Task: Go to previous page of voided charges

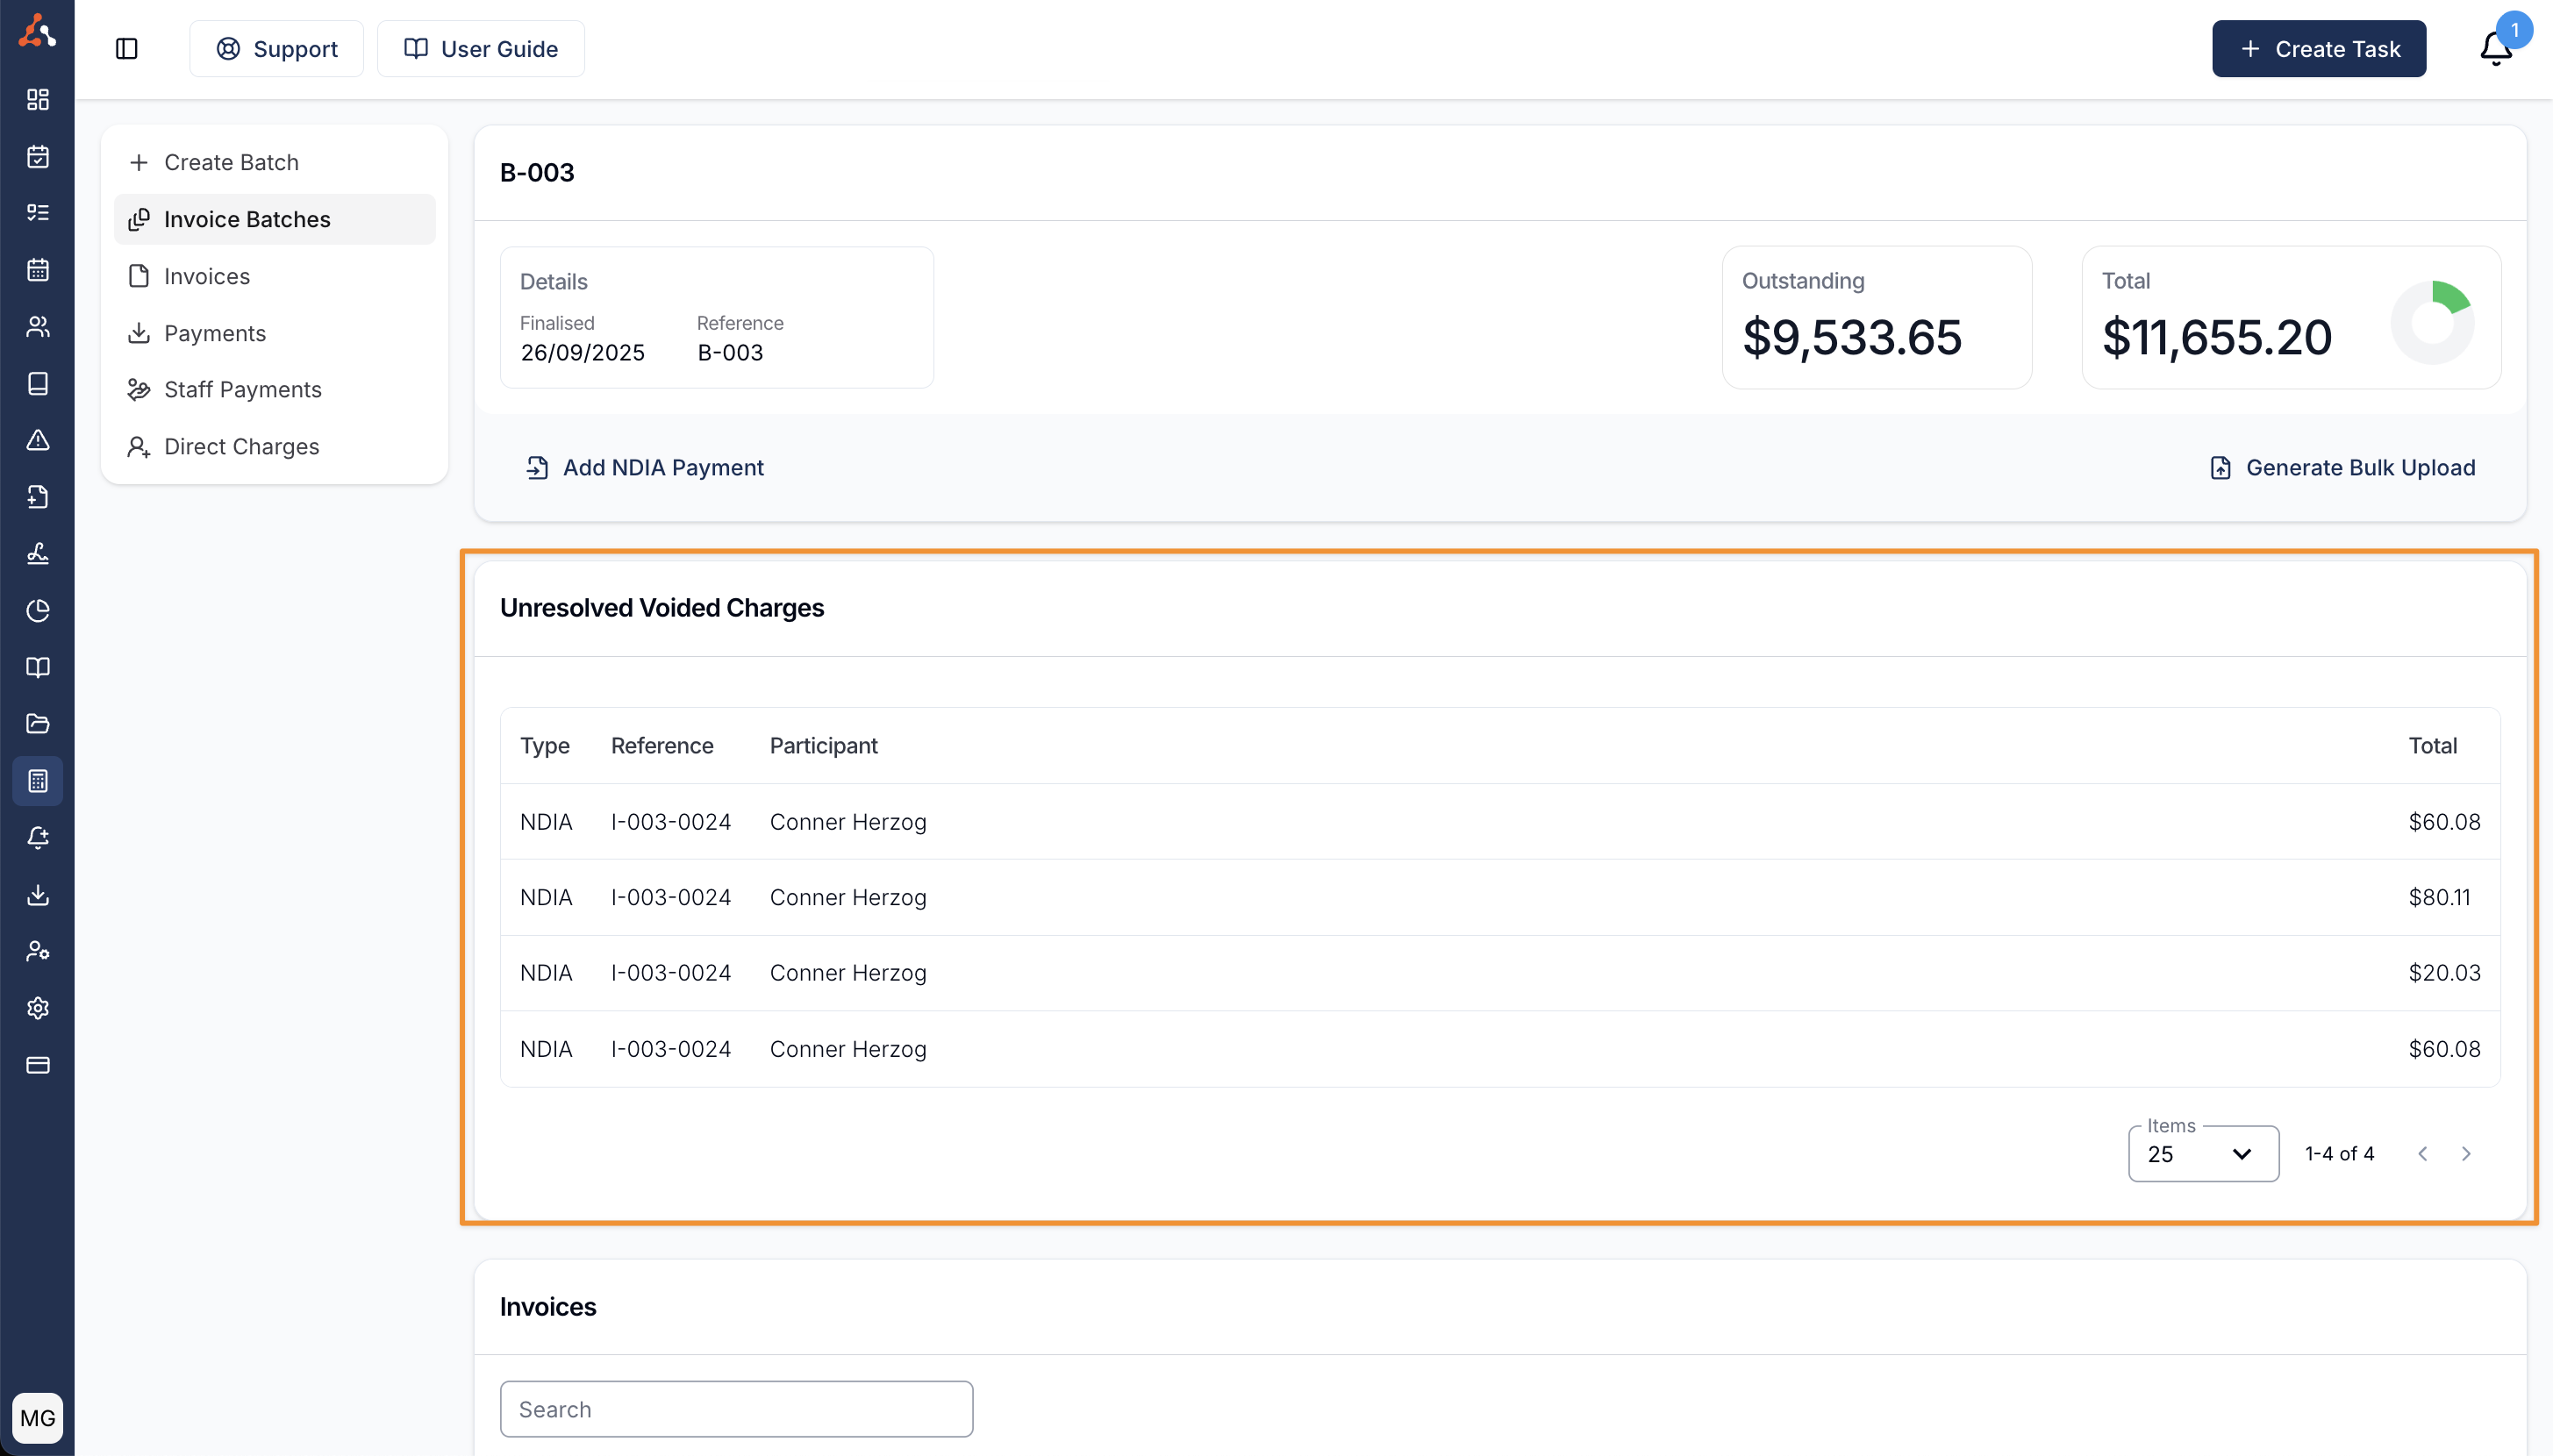Action: [2422, 1154]
